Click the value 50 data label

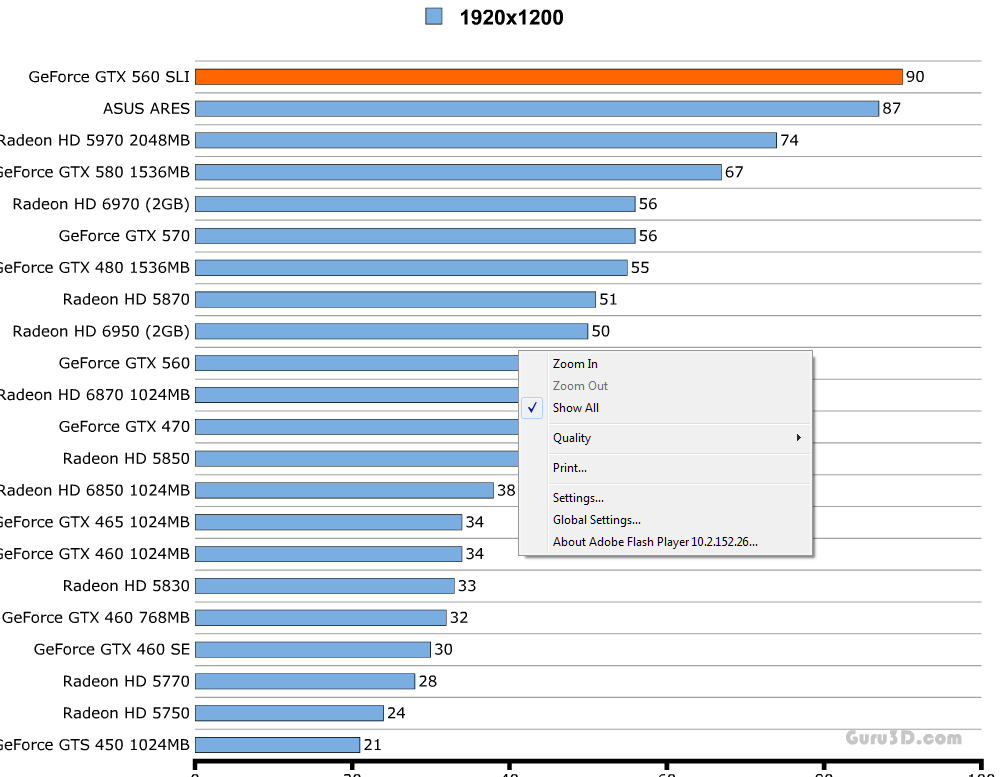coord(601,331)
